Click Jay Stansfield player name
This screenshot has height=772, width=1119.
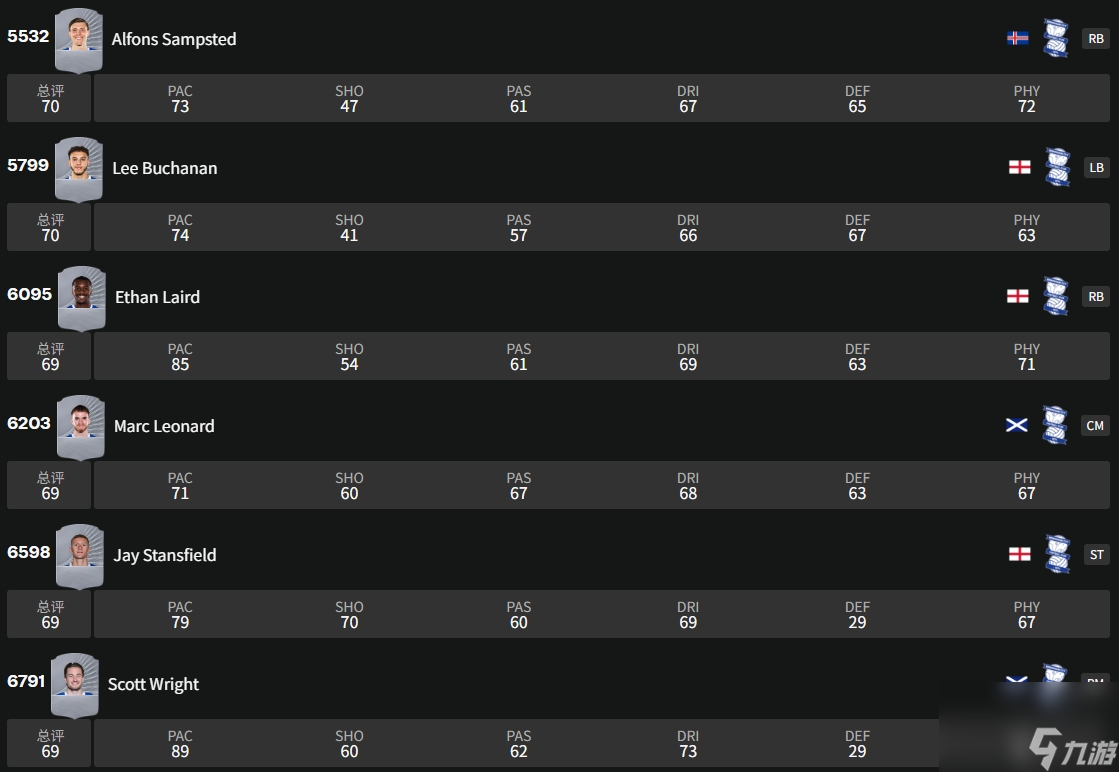[x=165, y=555]
